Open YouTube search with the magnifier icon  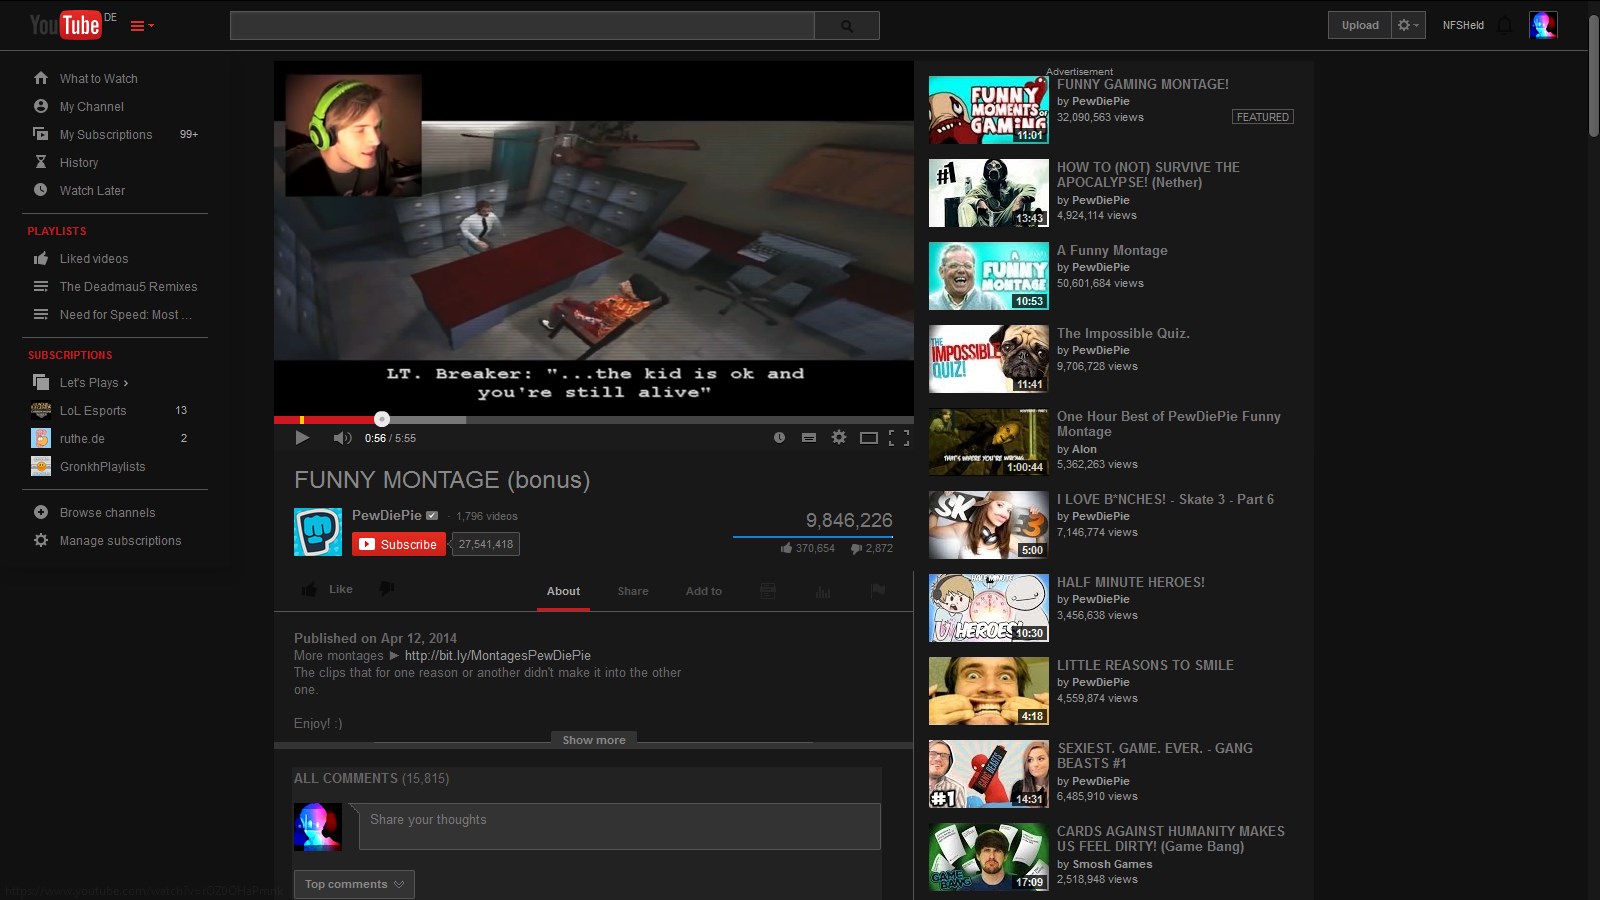(847, 25)
